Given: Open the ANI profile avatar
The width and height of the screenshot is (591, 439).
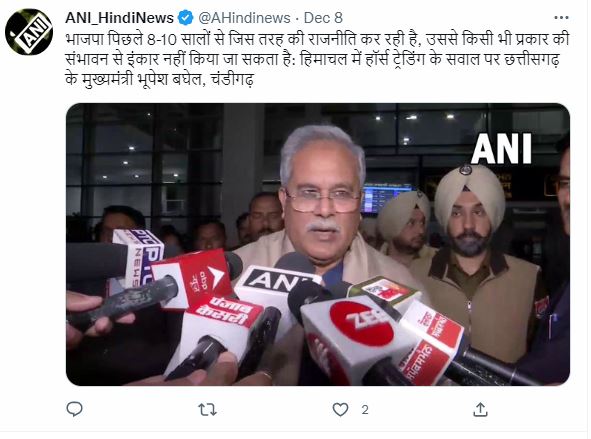Looking at the screenshot, I should pyautogui.click(x=29, y=32).
